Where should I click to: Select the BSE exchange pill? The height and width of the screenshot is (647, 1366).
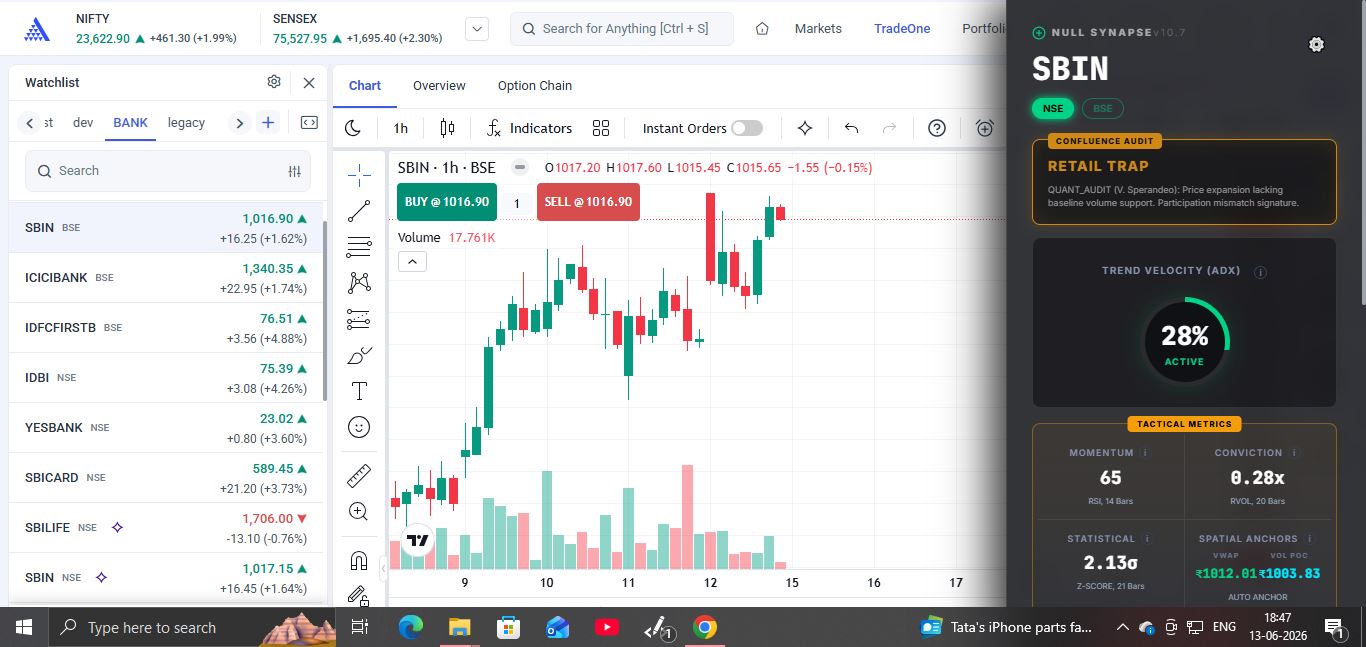pos(1103,108)
